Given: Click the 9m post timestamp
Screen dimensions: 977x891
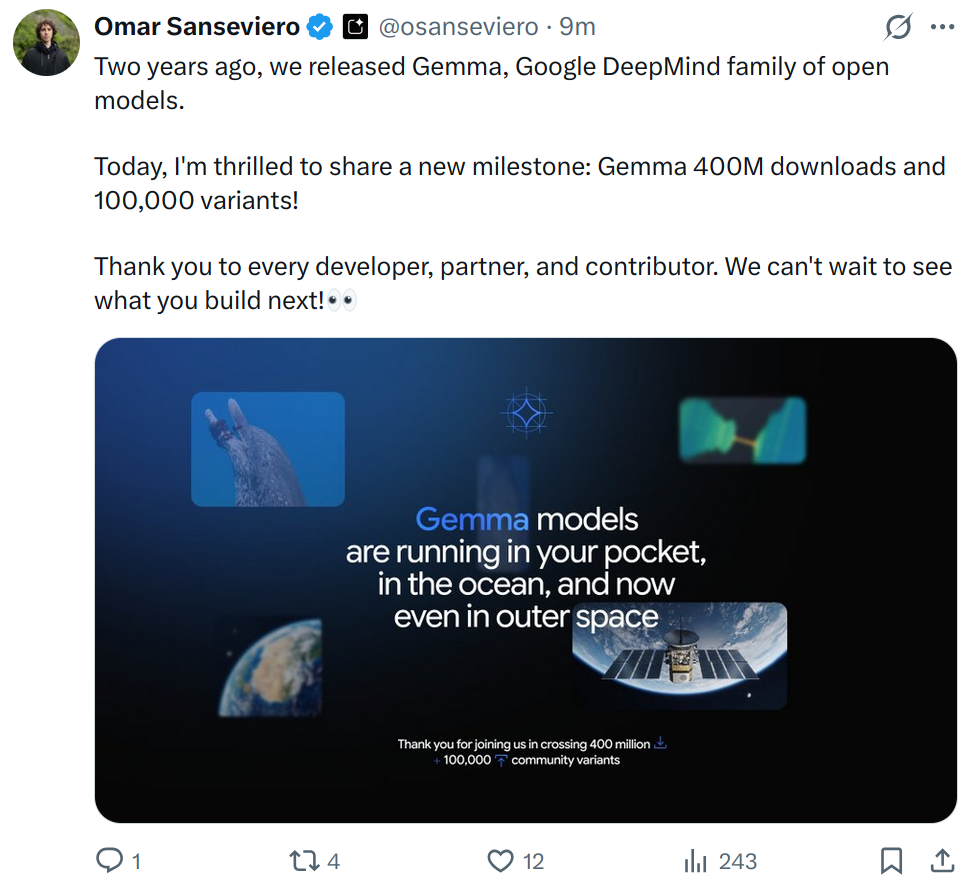Looking at the screenshot, I should 577,27.
